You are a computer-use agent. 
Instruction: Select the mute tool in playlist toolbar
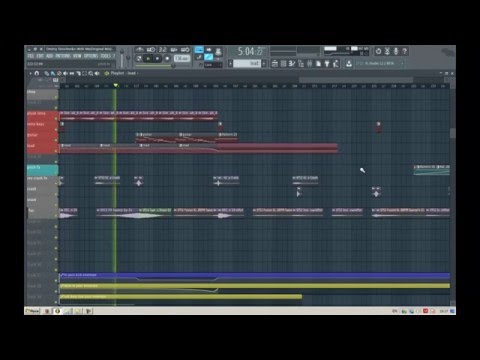coord(65,73)
